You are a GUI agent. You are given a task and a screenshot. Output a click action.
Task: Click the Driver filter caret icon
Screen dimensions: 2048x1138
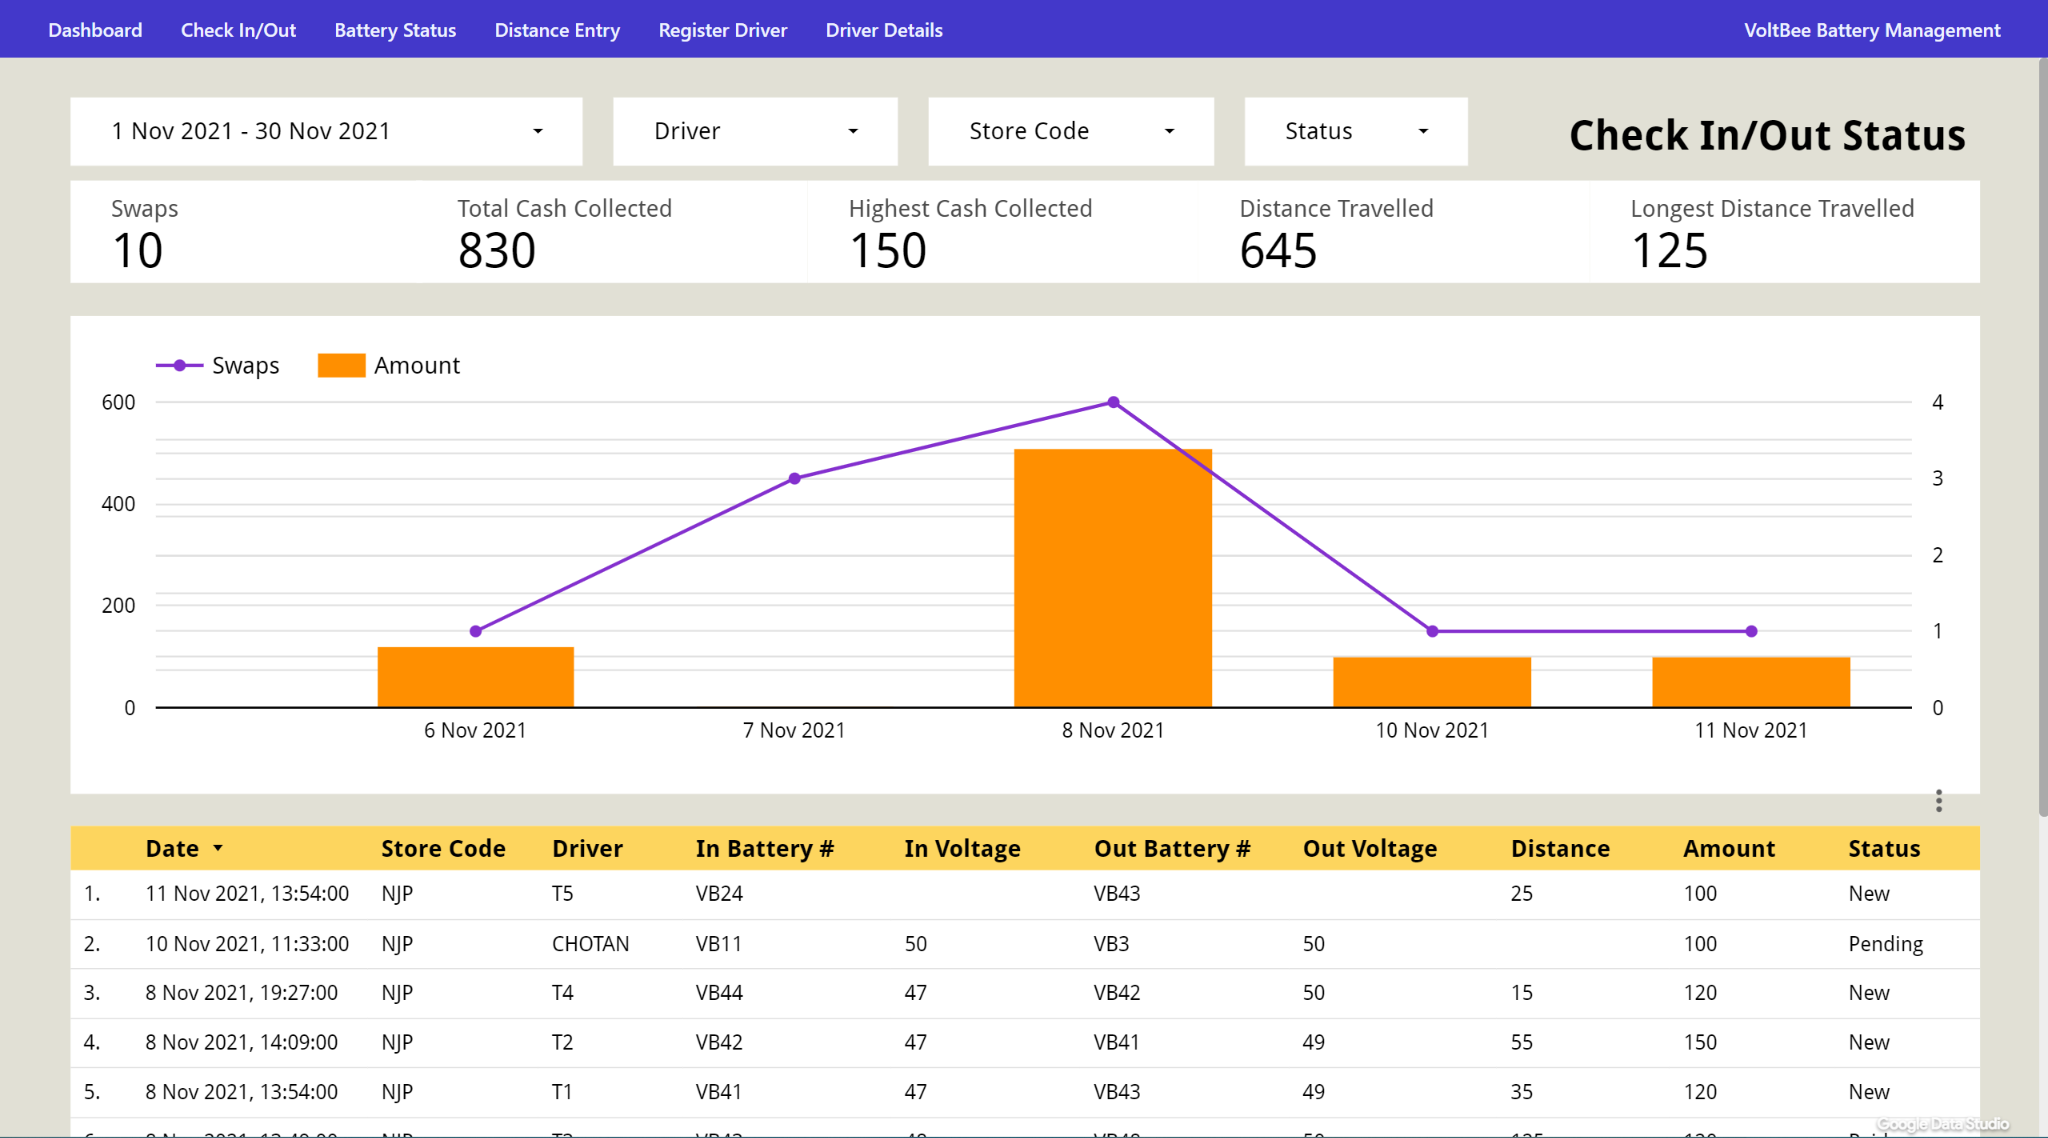853,131
